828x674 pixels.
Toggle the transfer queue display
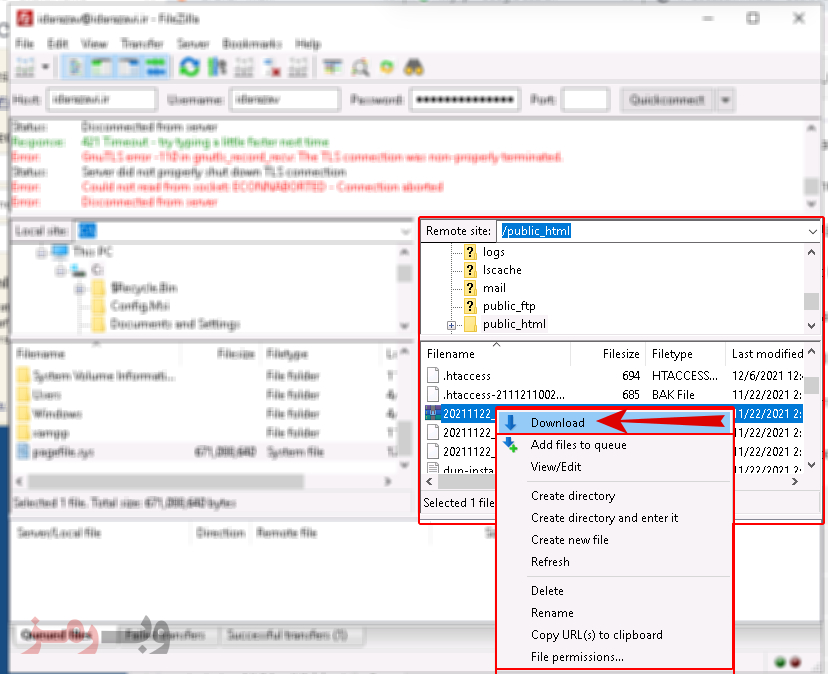point(155,67)
